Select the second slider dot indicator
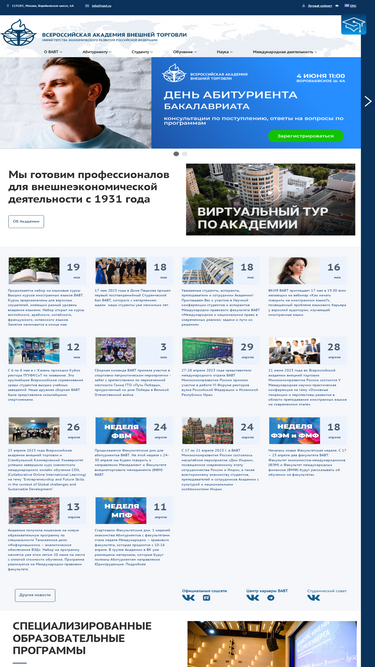The height and width of the screenshot is (667, 375). click(185, 154)
